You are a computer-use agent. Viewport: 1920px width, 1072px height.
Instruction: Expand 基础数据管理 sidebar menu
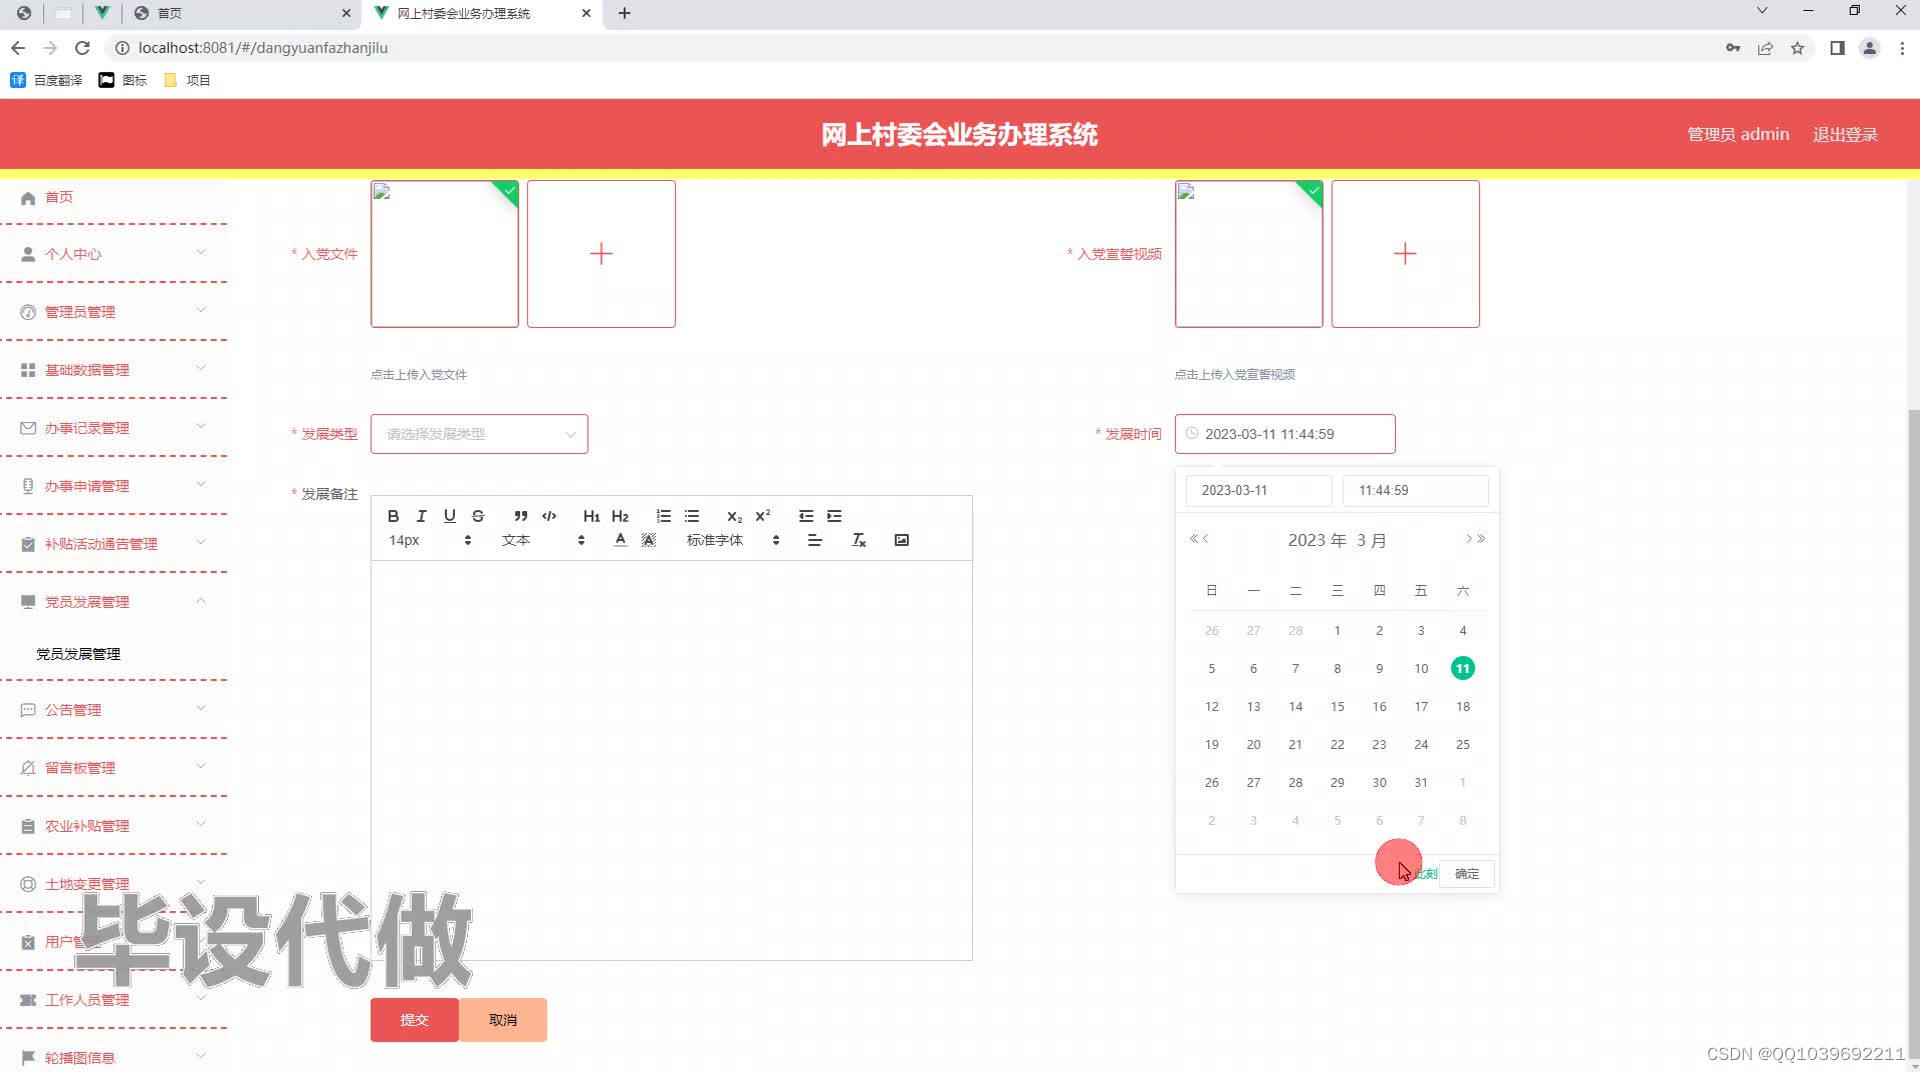tap(114, 370)
